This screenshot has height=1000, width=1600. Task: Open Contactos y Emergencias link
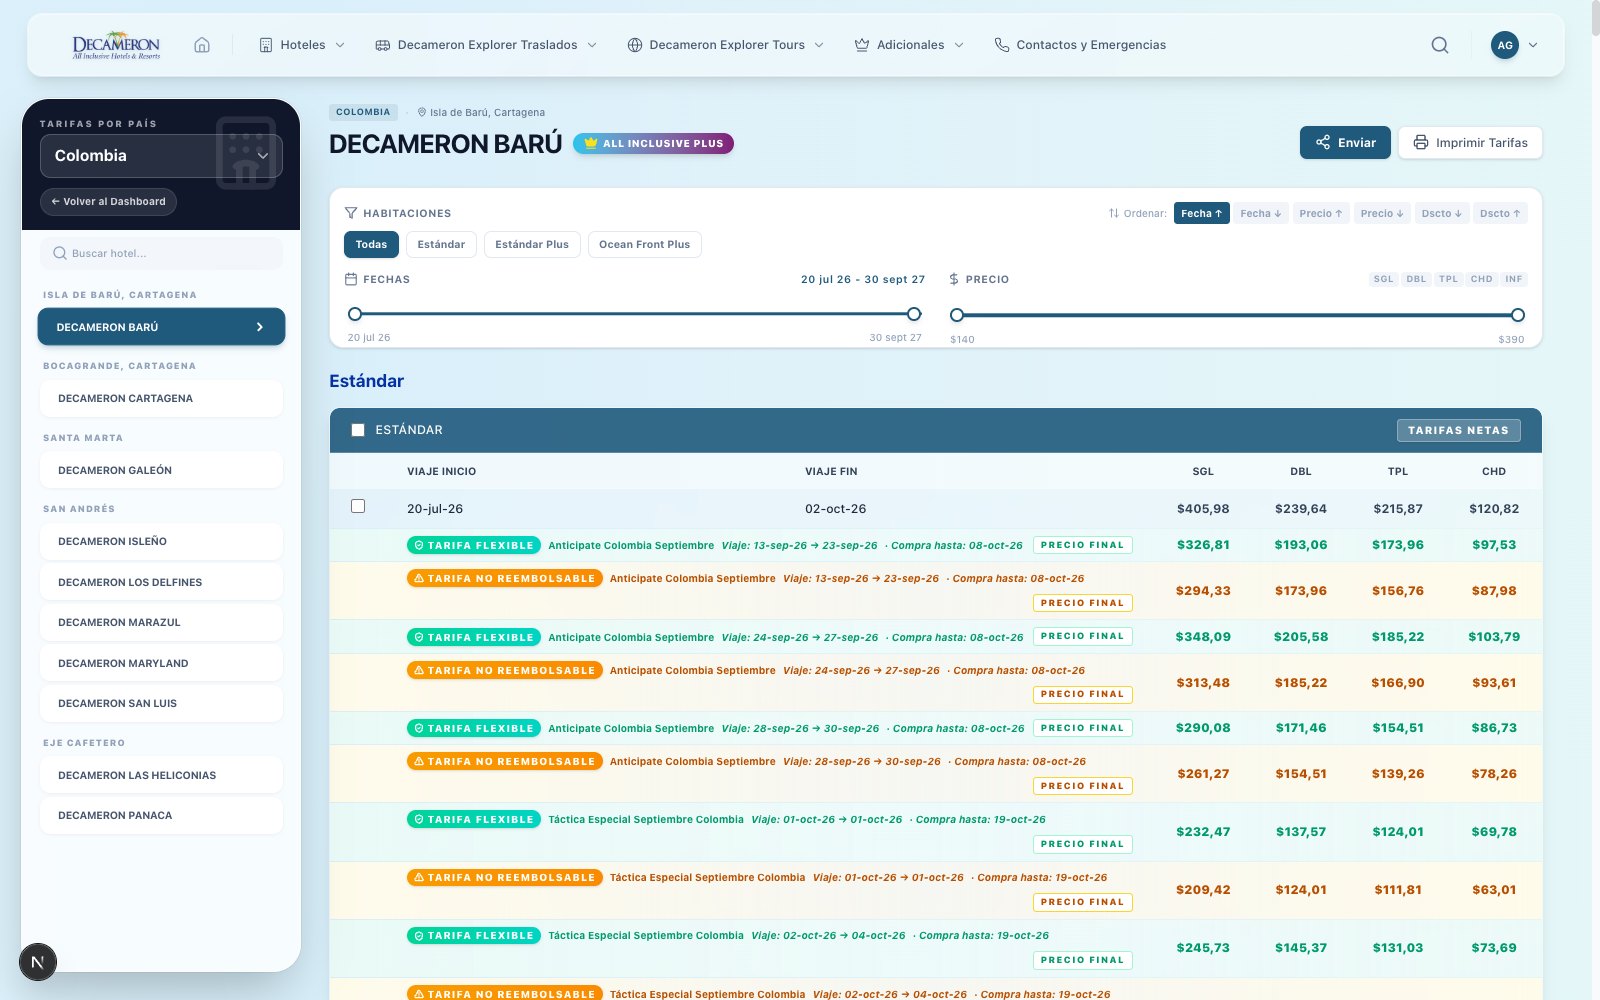click(1080, 45)
